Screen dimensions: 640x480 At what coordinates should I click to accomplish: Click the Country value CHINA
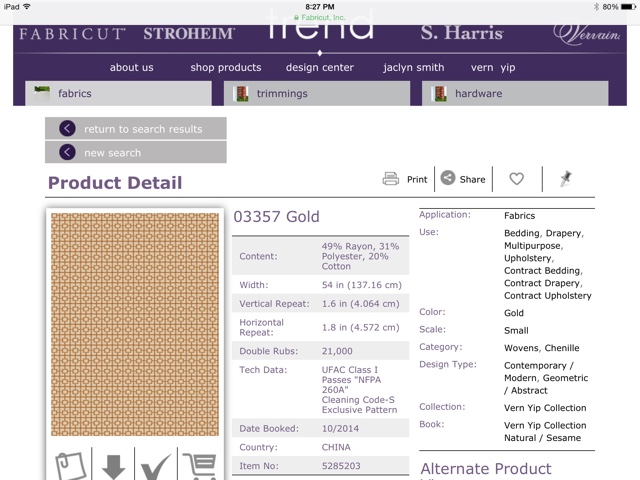(336, 447)
